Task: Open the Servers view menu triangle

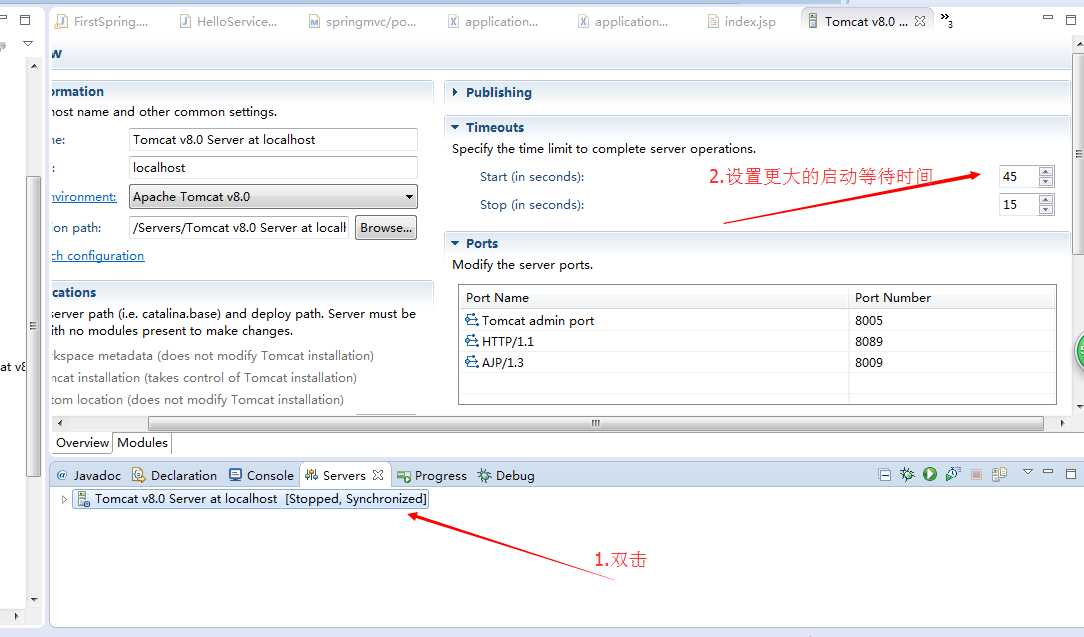Action: pos(1028,472)
